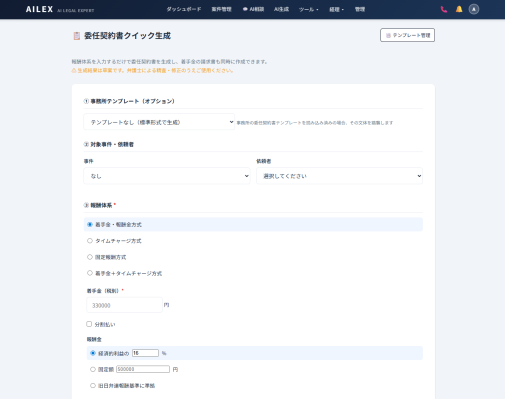Select the 経済的利益の percent radio
The width and height of the screenshot is (505, 399).
(x=93, y=353)
